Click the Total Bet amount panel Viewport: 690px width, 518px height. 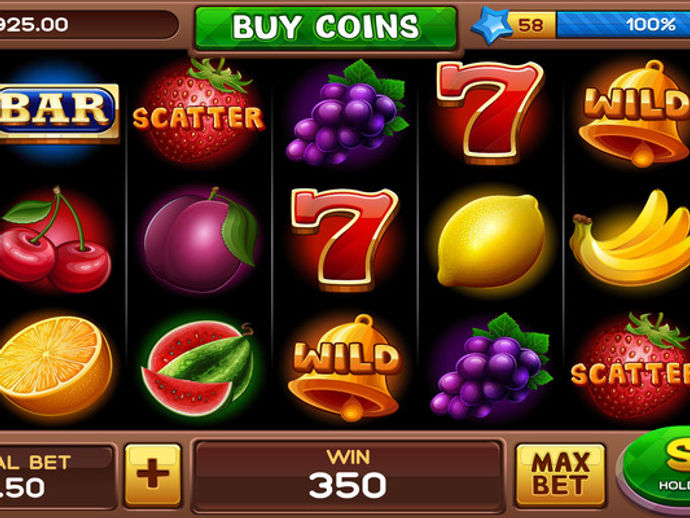[x=57, y=476]
